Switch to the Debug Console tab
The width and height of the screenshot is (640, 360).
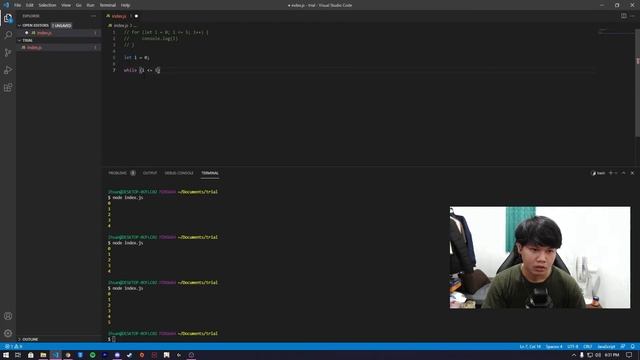(179, 173)
